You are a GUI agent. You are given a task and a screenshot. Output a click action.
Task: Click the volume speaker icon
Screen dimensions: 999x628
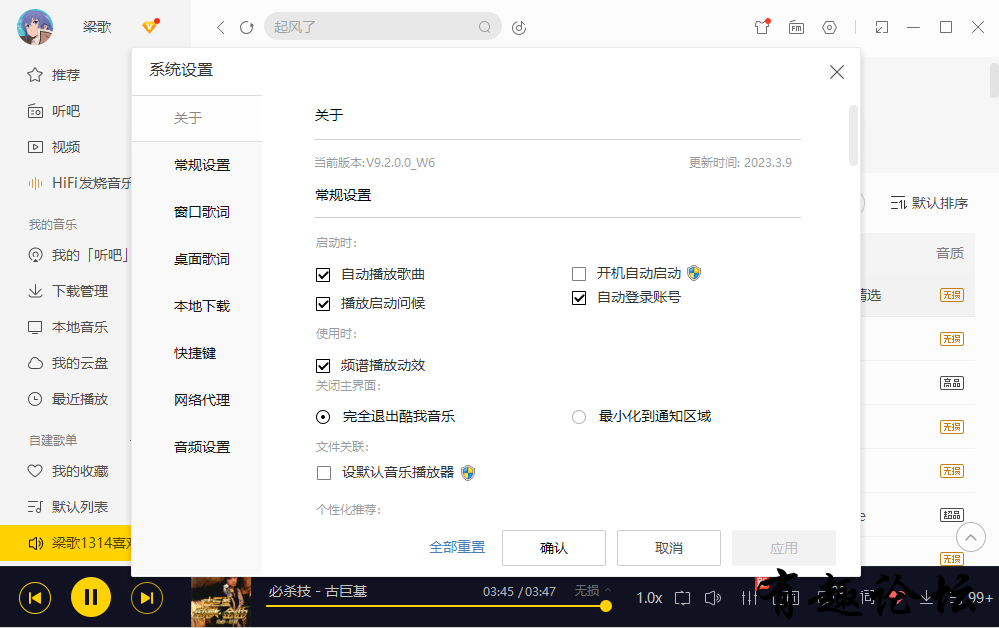coord(712,598)
